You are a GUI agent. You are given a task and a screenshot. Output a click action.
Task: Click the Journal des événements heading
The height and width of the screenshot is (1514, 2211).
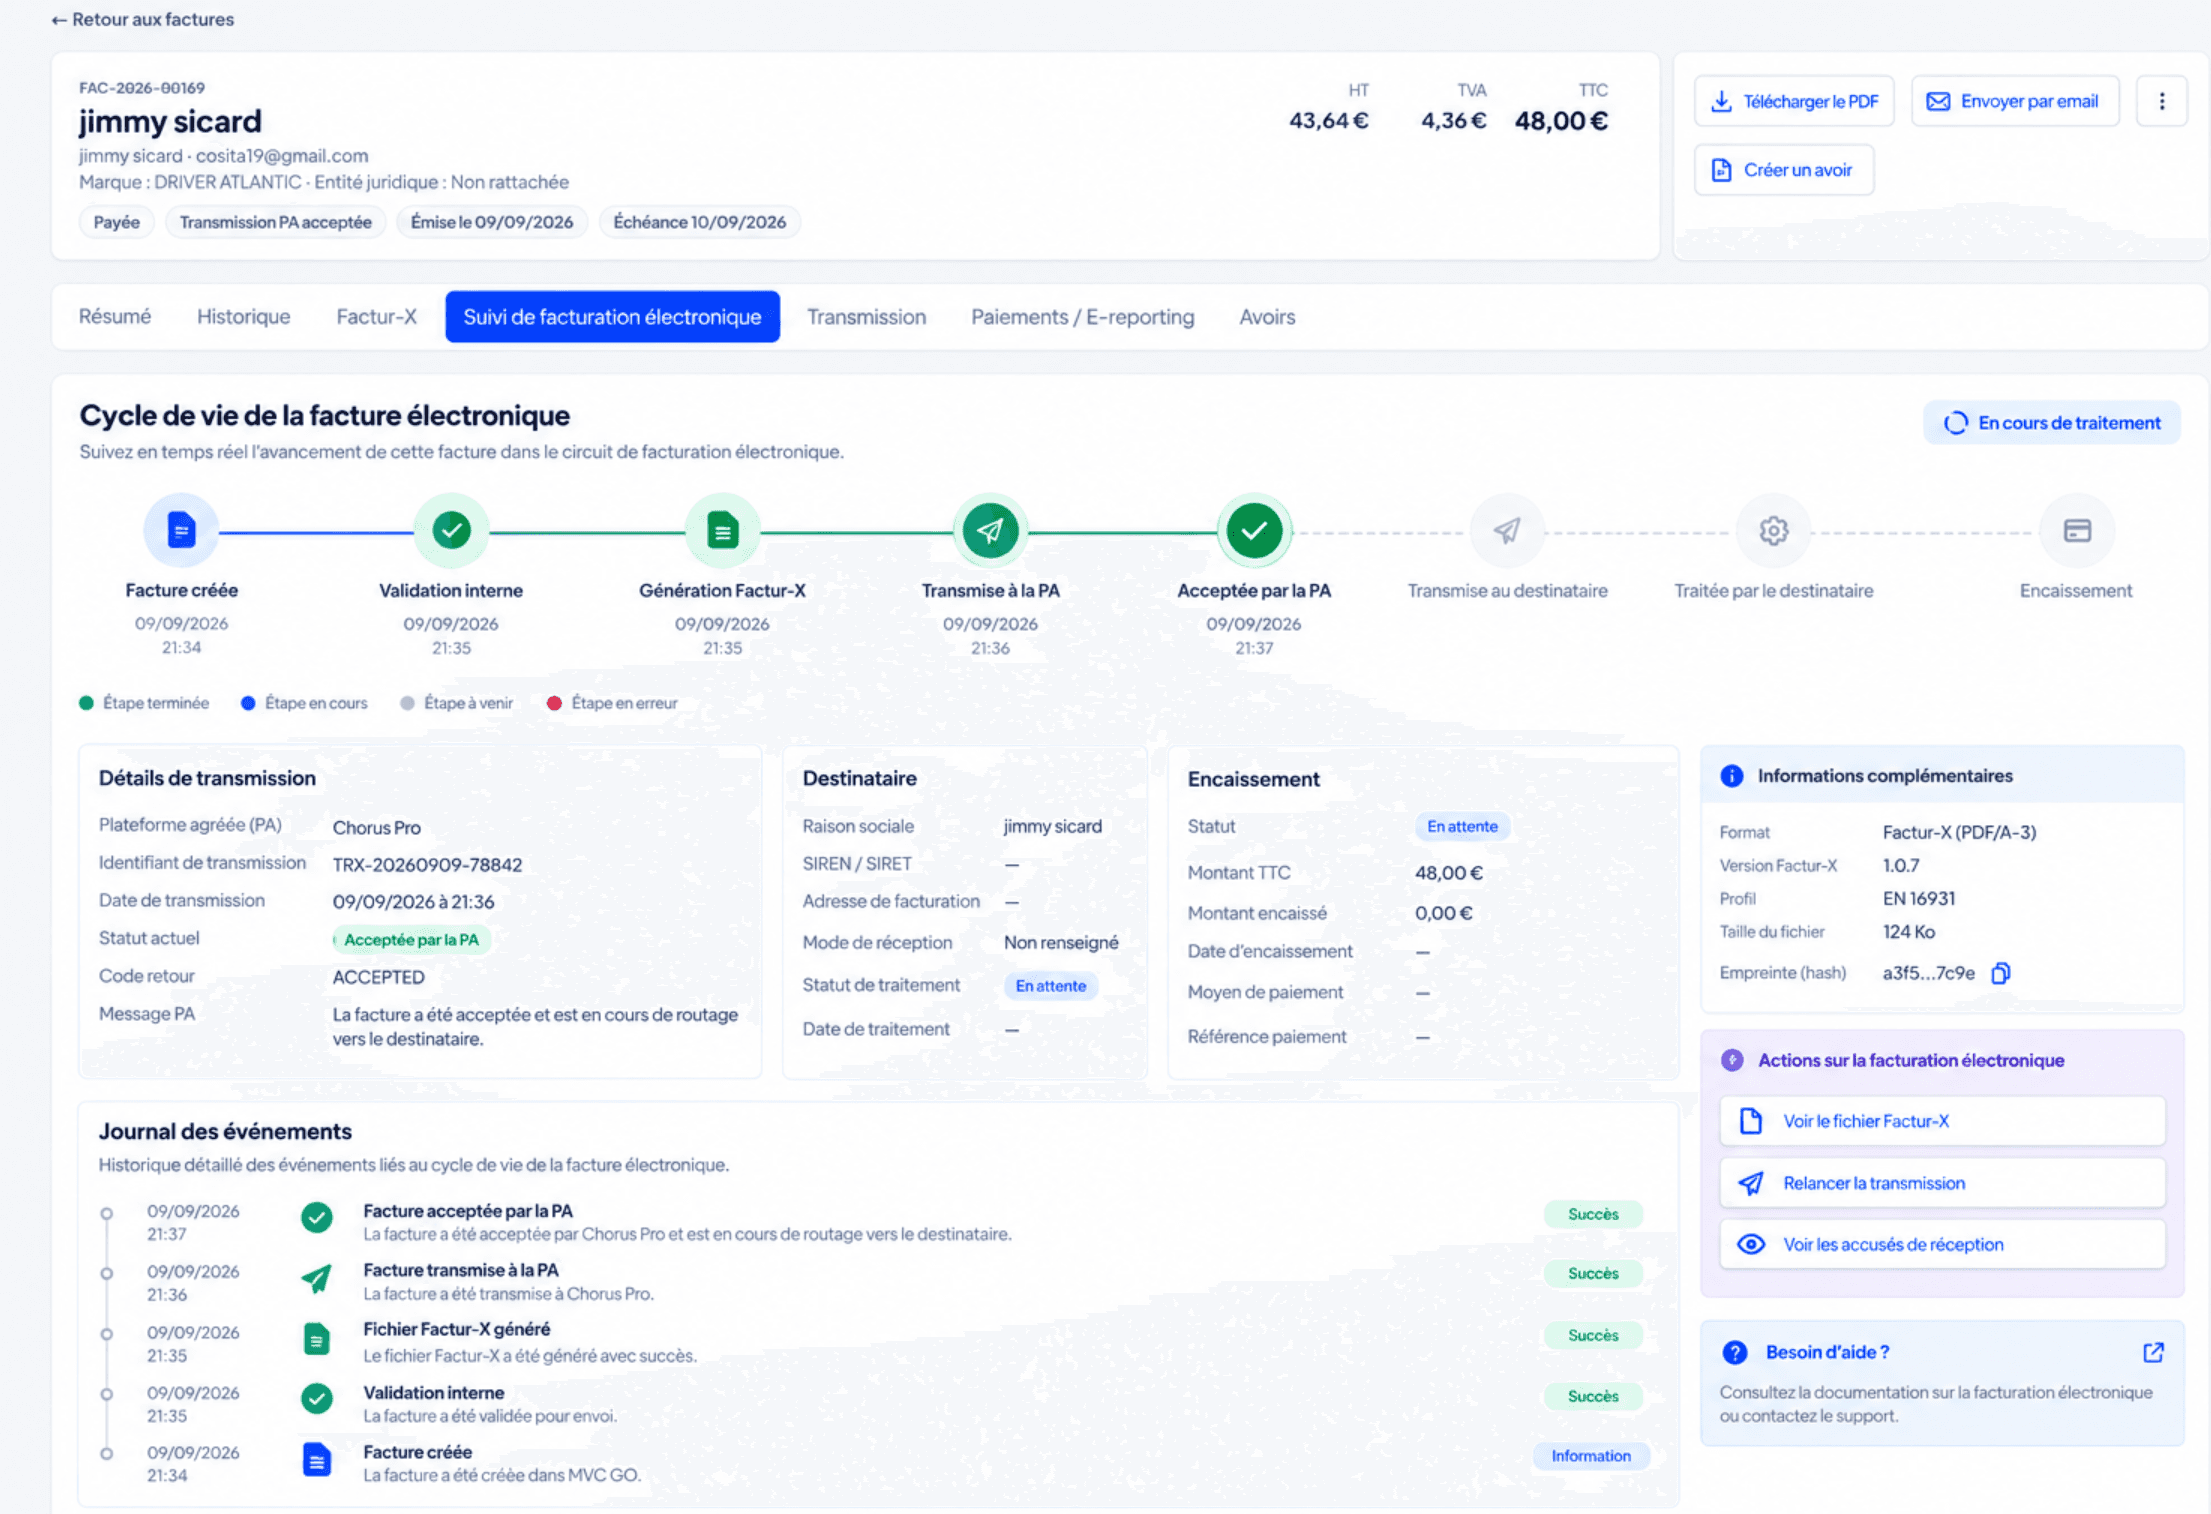tap(225, 1131)
